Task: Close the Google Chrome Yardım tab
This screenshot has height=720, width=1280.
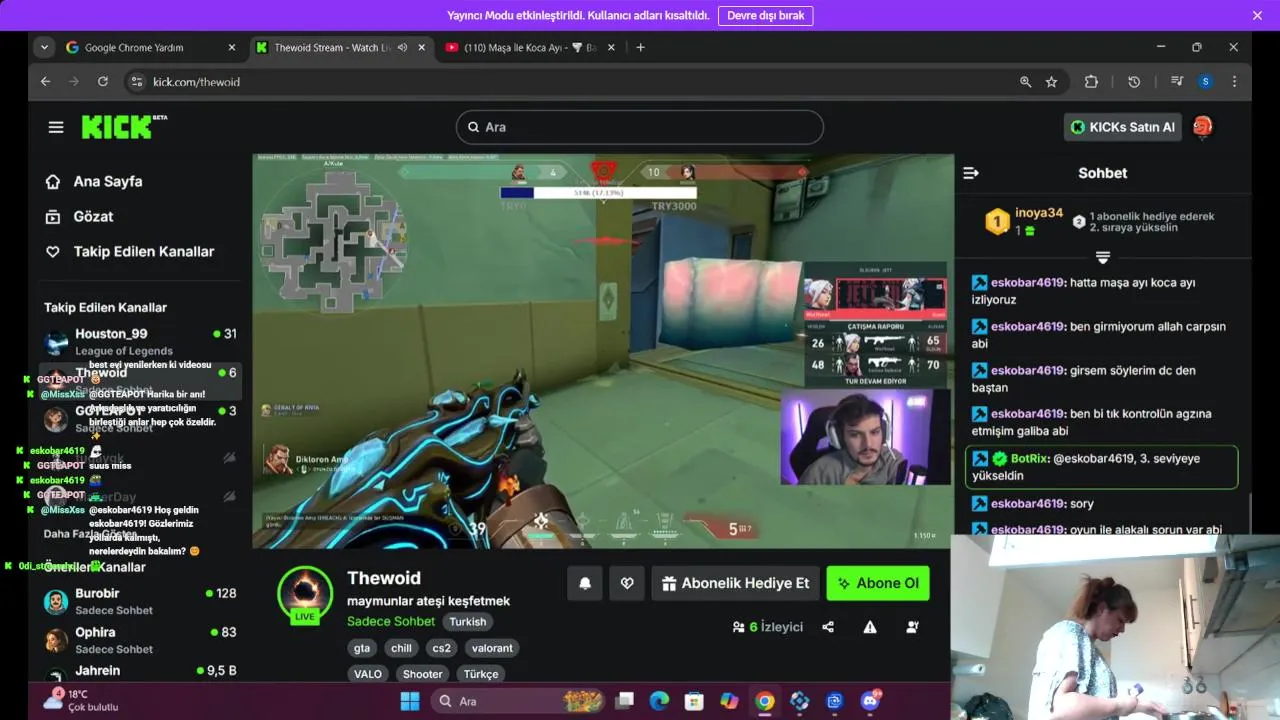Action: (x=232, y=47)
